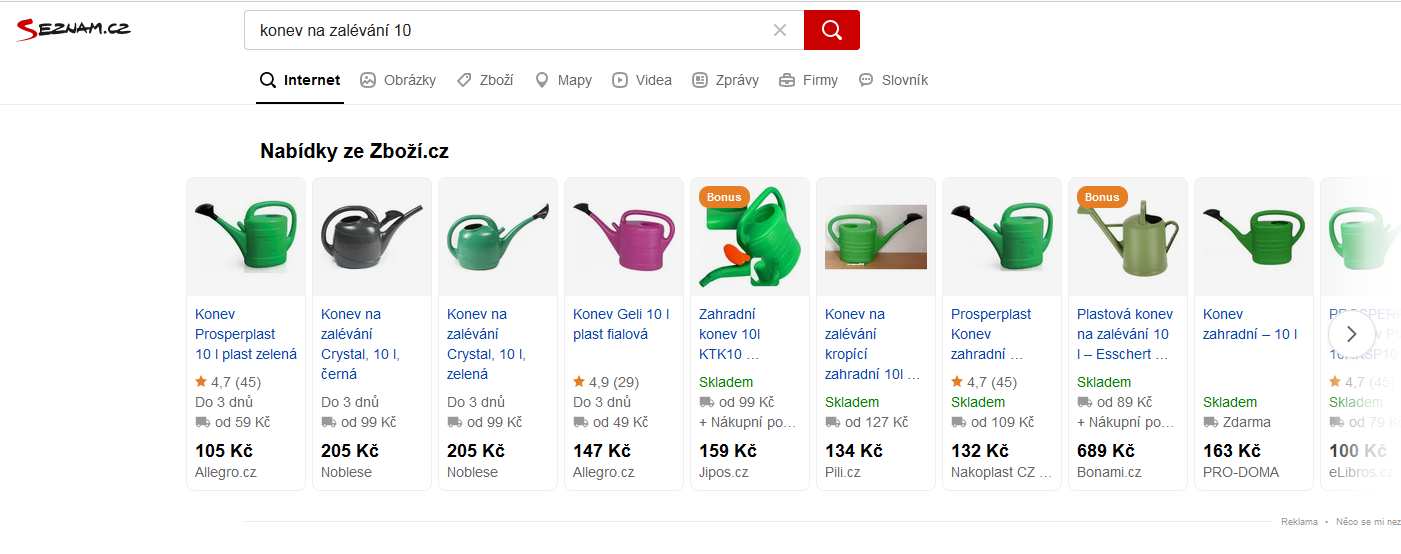
Task: Click the purple Geli watering can image
Action: pos(624,238)
